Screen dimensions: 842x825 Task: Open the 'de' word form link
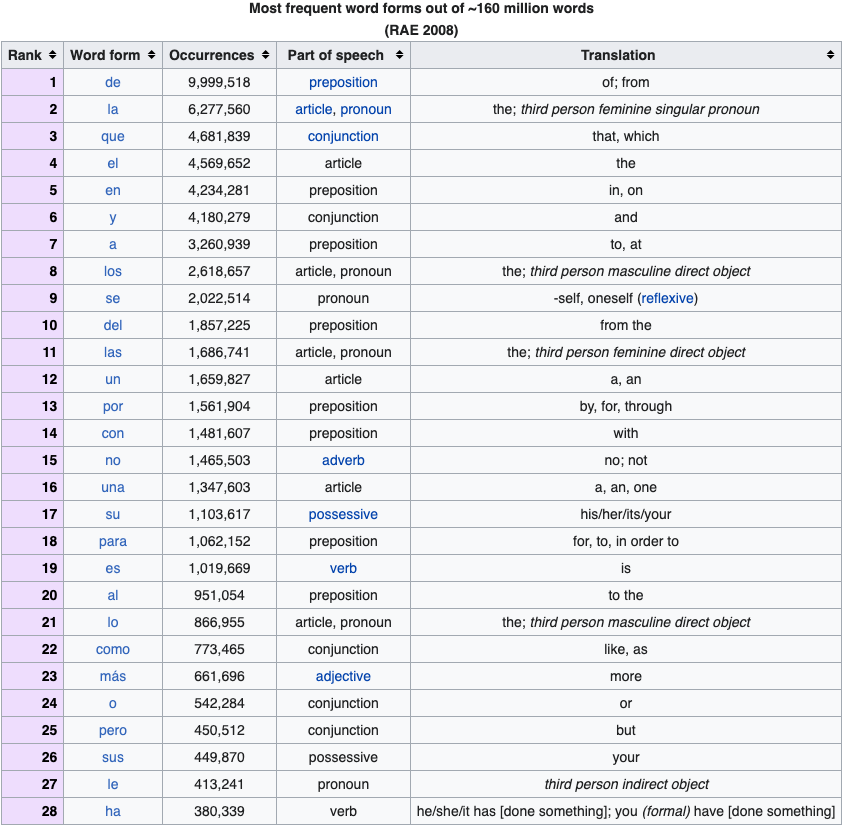coord(112,82)
